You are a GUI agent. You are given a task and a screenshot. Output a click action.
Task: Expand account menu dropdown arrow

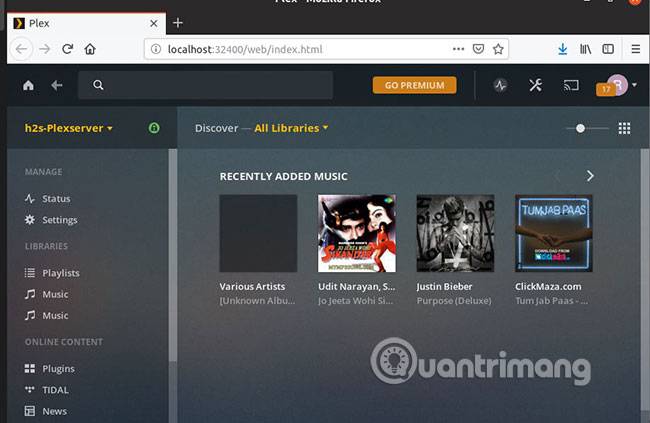click(634, 85)
